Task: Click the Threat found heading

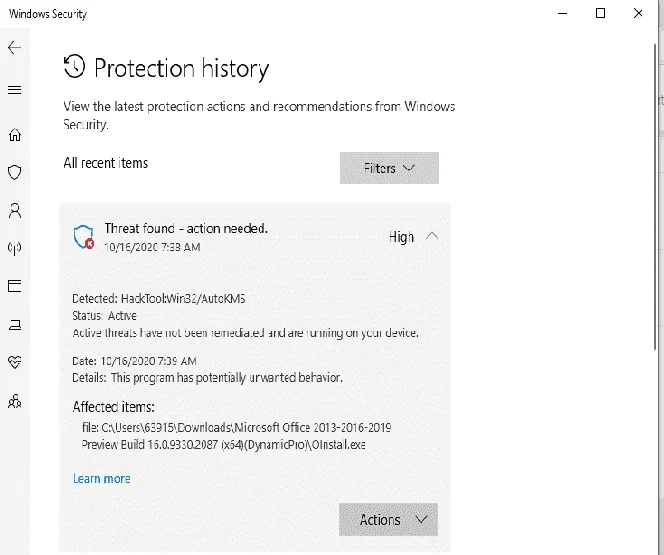Action: tap(186, 229)
